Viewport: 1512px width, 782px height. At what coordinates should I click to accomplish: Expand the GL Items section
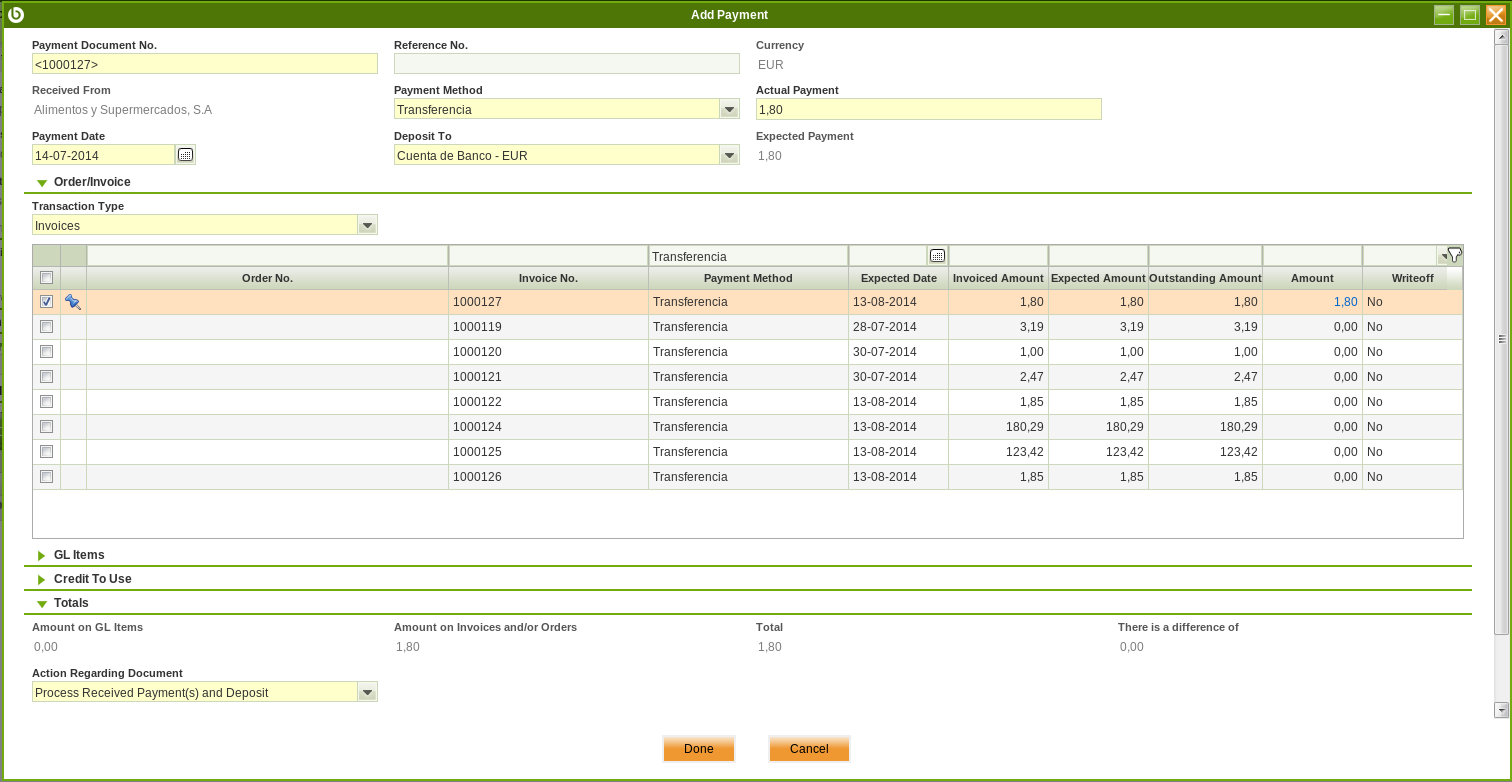[x=78, y=555]
